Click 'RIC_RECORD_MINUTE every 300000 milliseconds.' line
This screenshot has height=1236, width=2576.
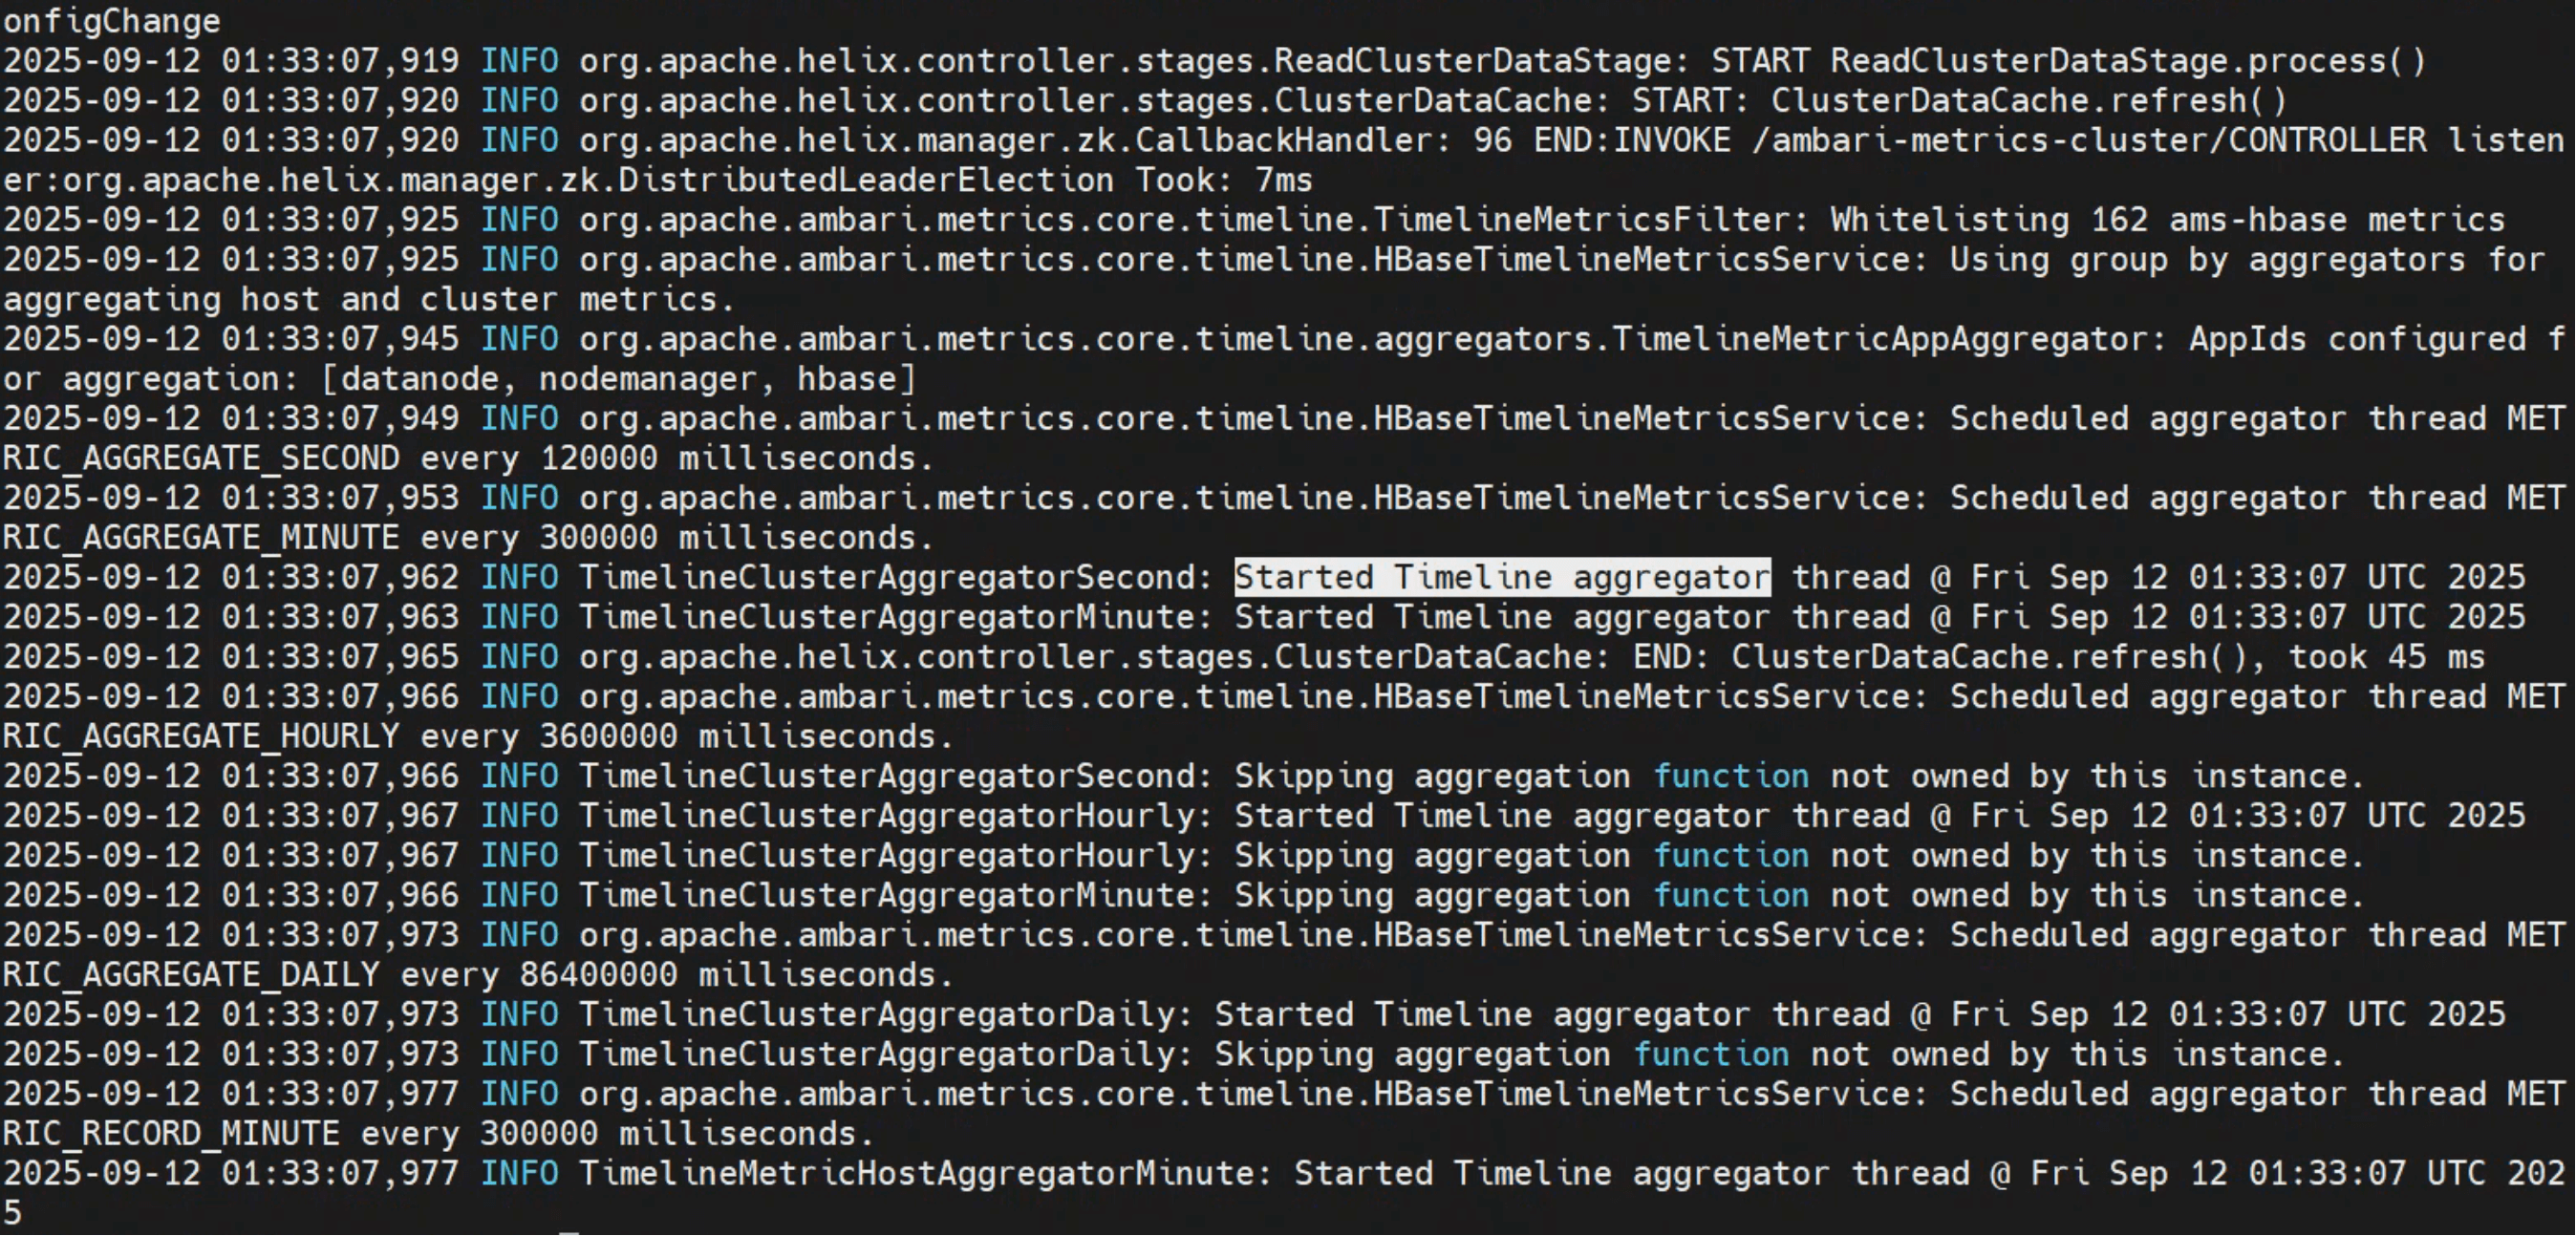point(438,1134)
